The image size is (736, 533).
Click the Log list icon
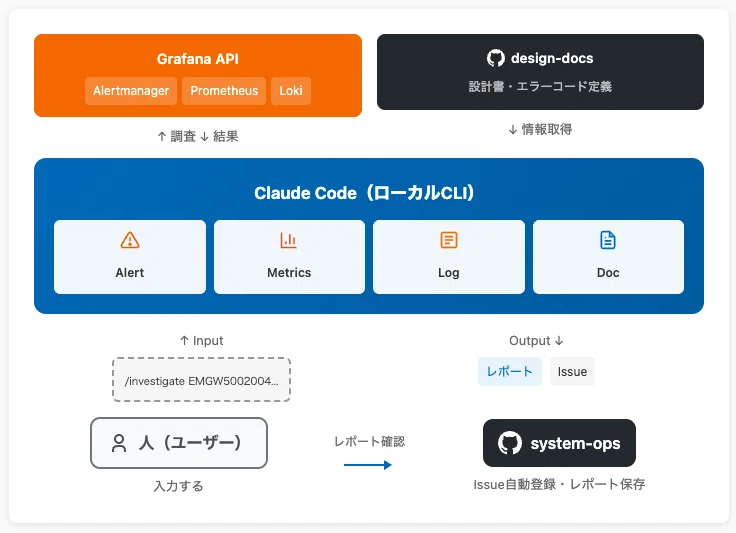pyautogui.click(x=449, y=240)
